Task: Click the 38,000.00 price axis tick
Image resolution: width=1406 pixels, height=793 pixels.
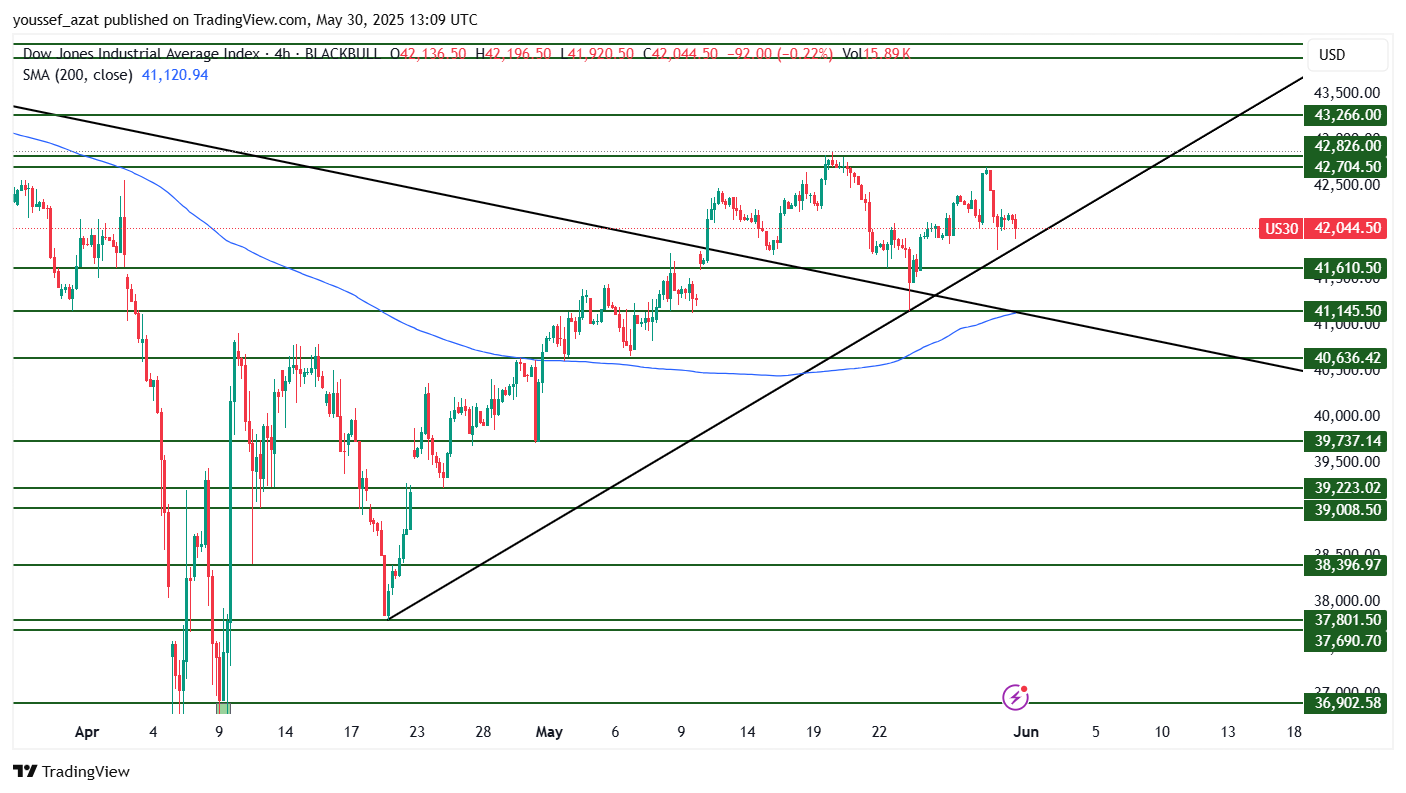Action: click(1349, 601)
